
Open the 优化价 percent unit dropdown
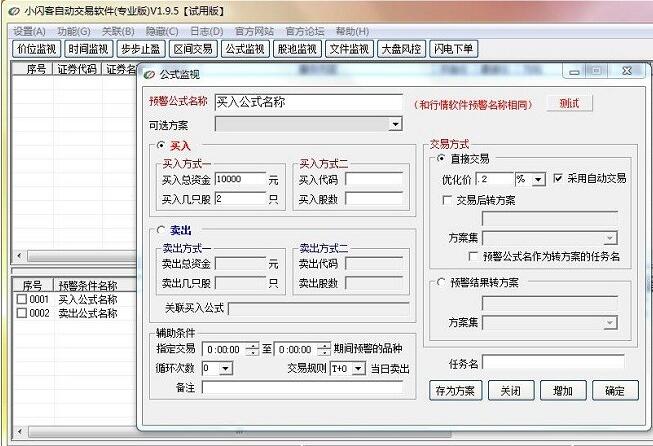pyautogui.click(x=539, y=179)
